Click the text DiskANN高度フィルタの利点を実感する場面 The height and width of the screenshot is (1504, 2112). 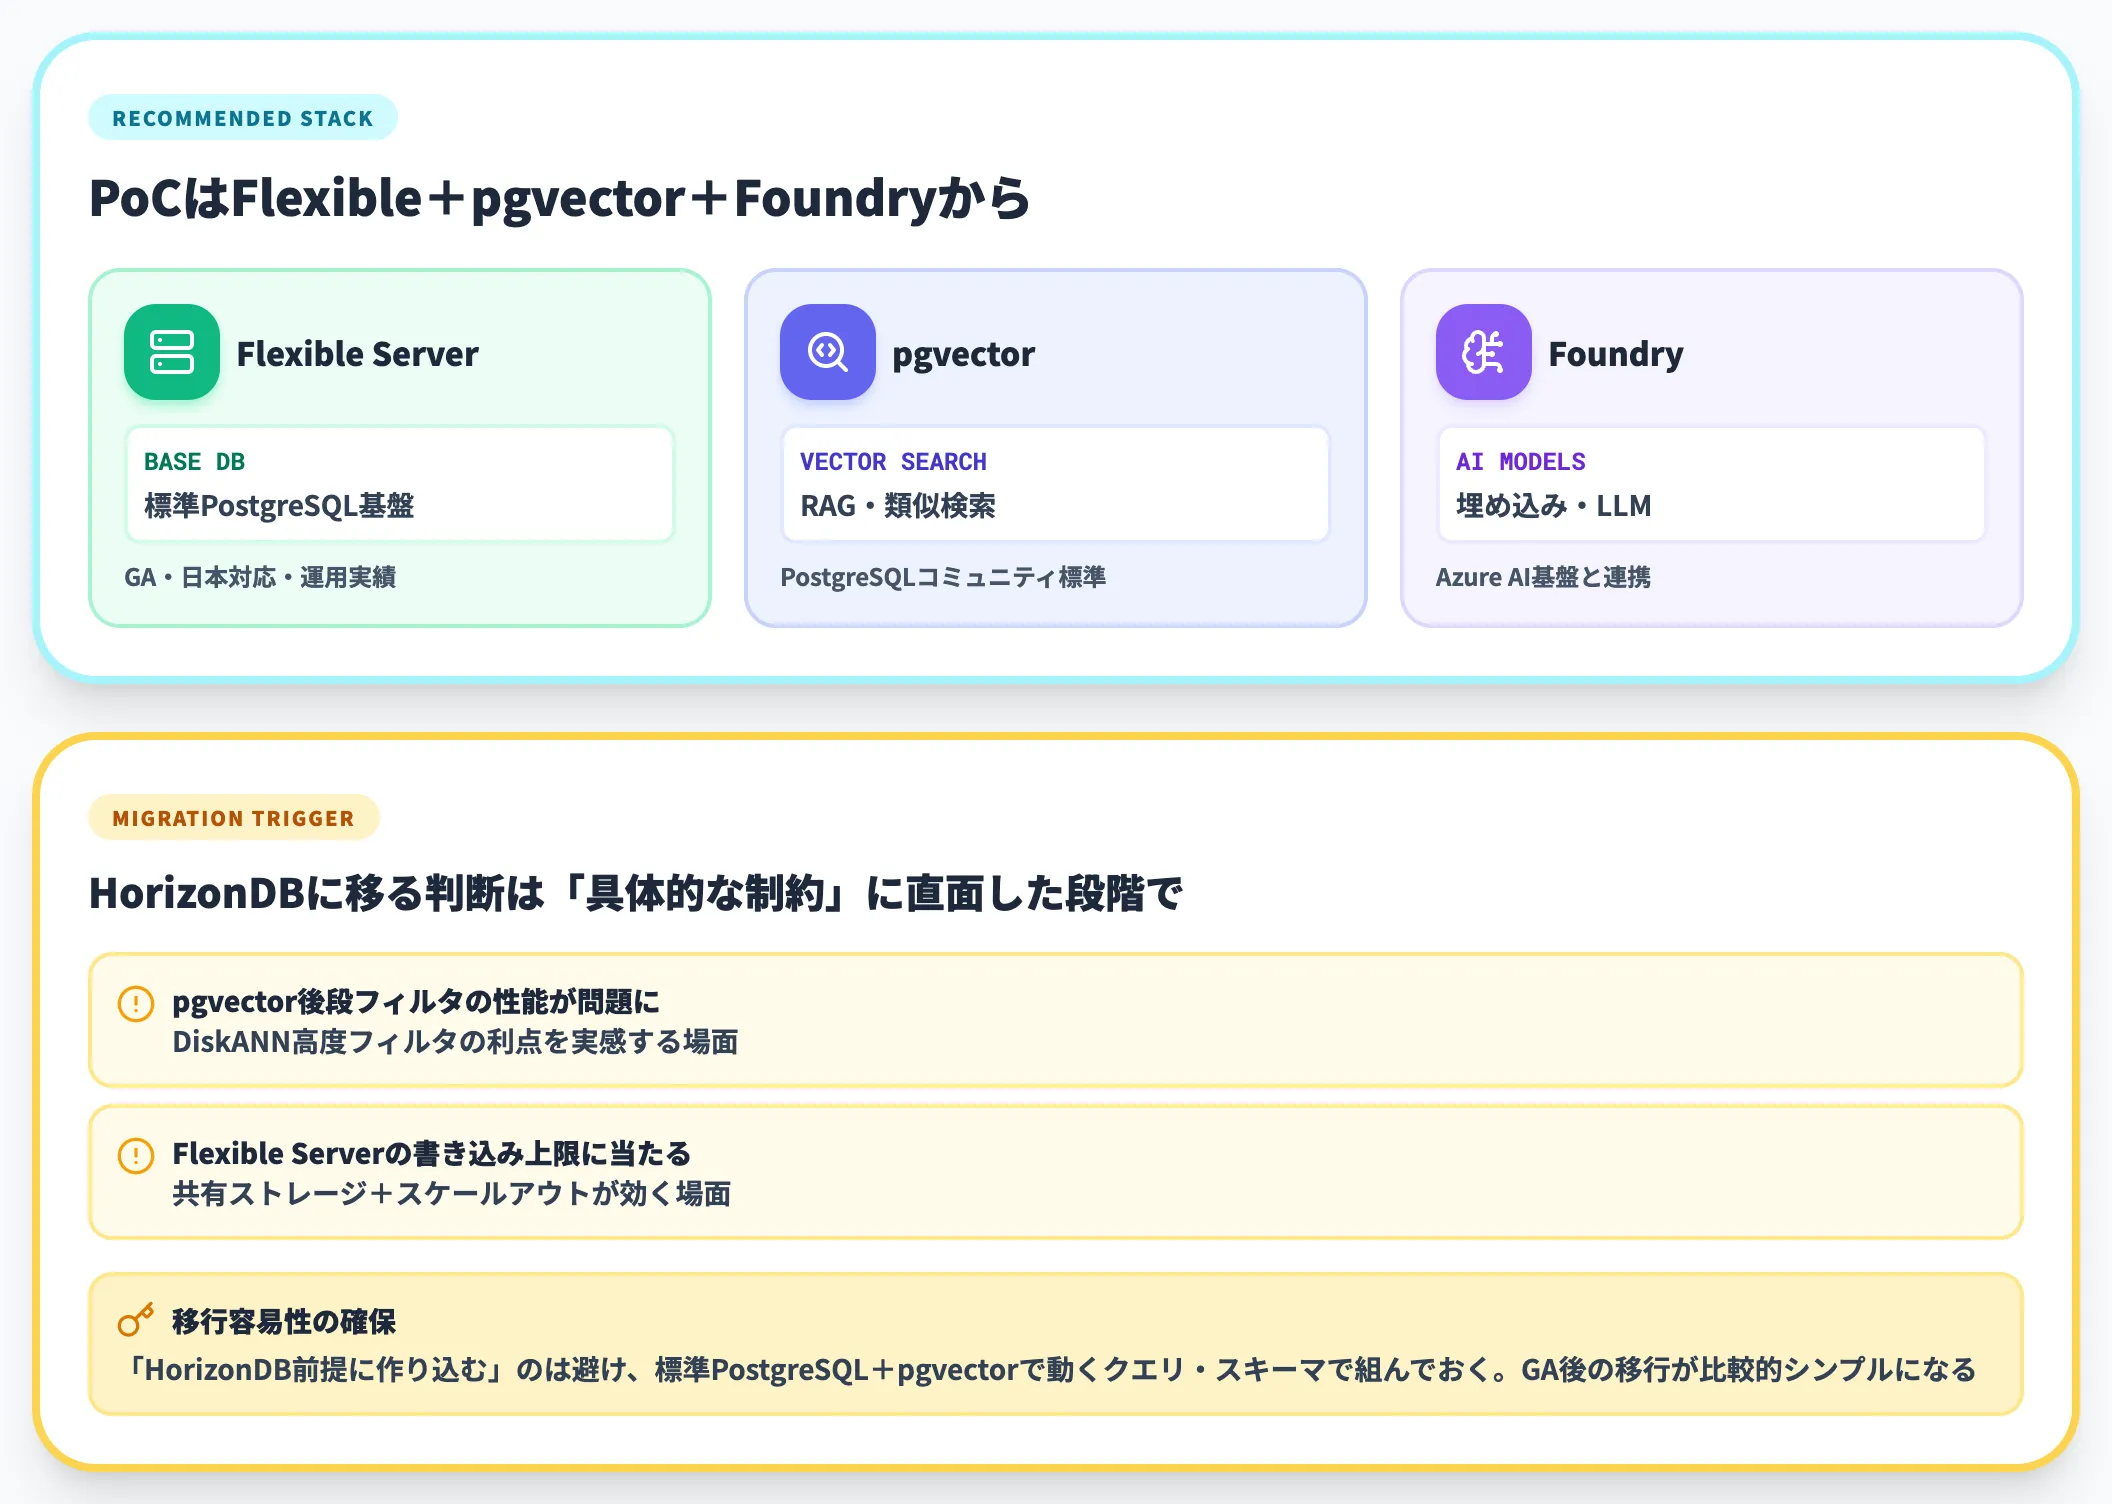[x=455, y=1042]
